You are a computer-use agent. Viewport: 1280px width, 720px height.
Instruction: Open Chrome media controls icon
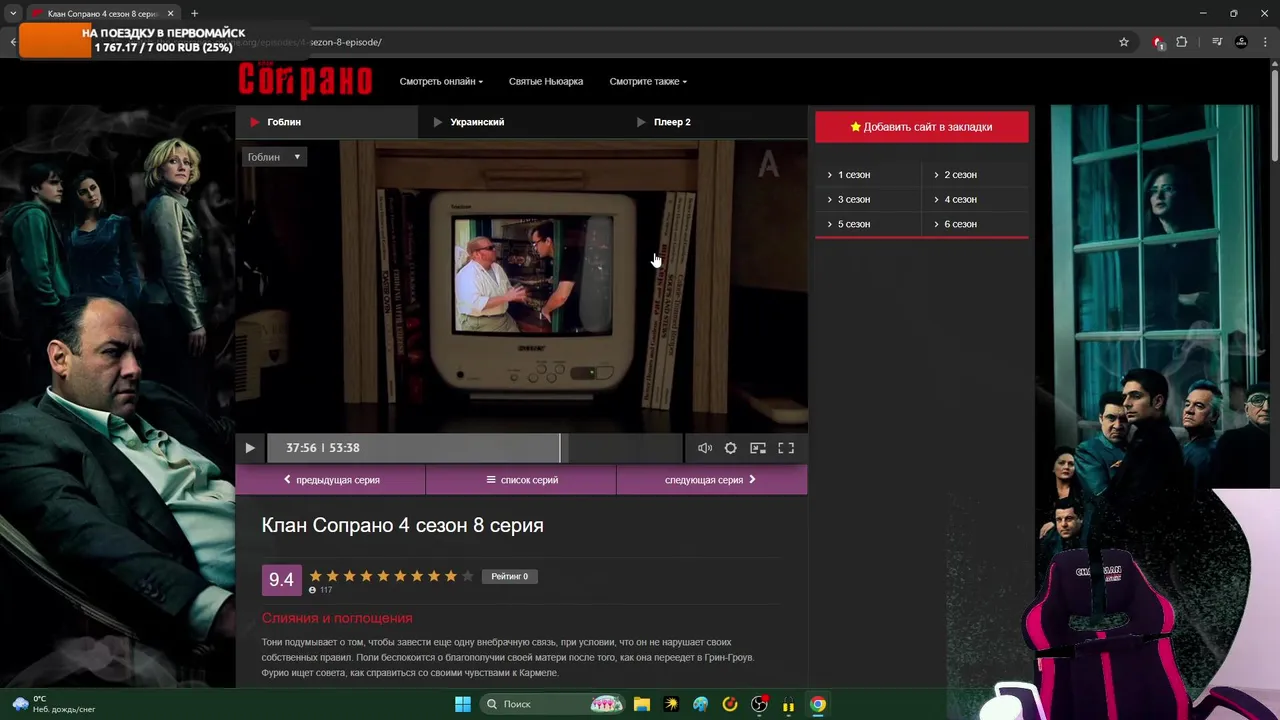click(1217, 42)
